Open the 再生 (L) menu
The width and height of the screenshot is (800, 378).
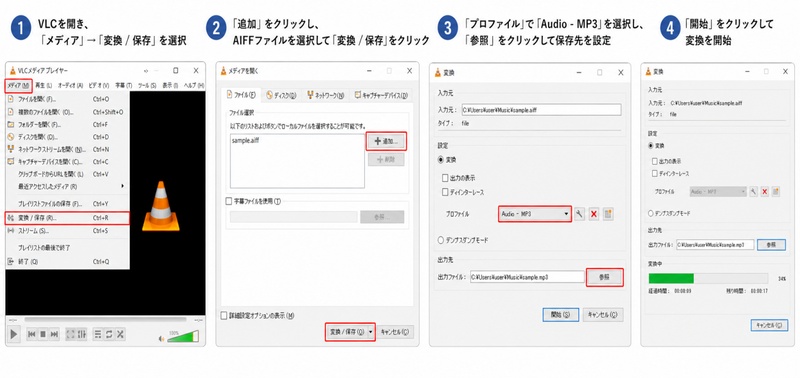(43, 85)
